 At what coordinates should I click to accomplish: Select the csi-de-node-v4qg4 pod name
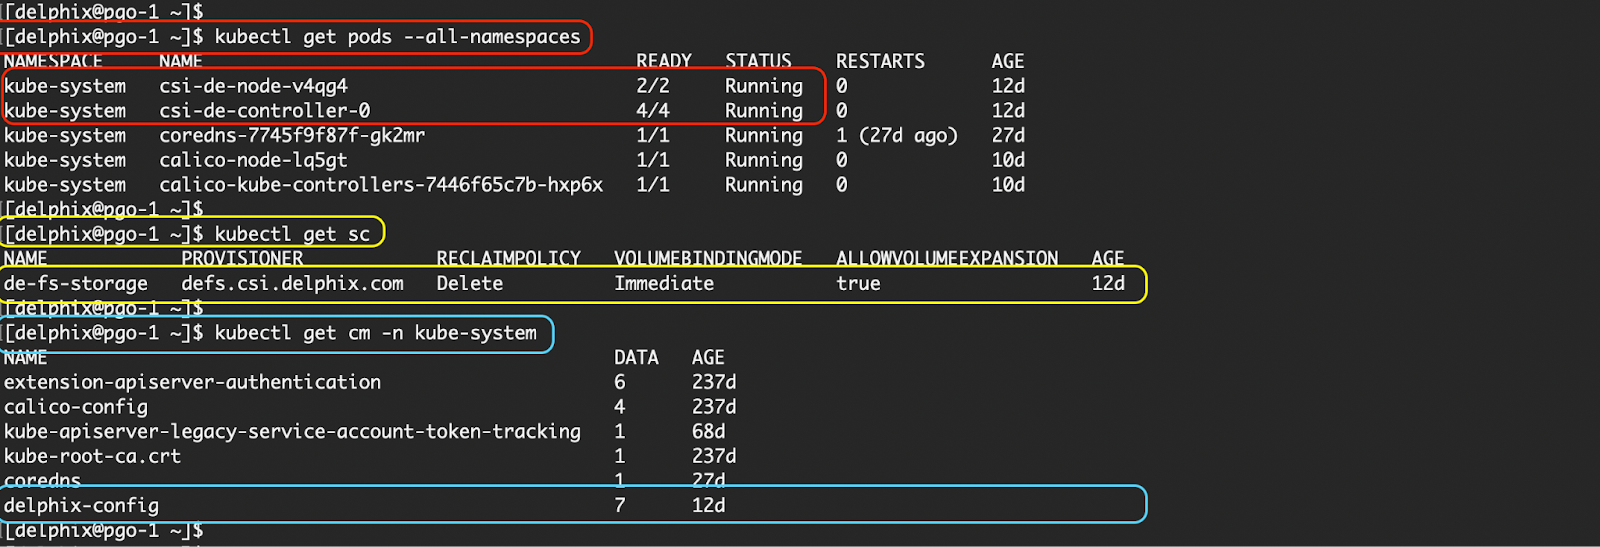[254, 86]
